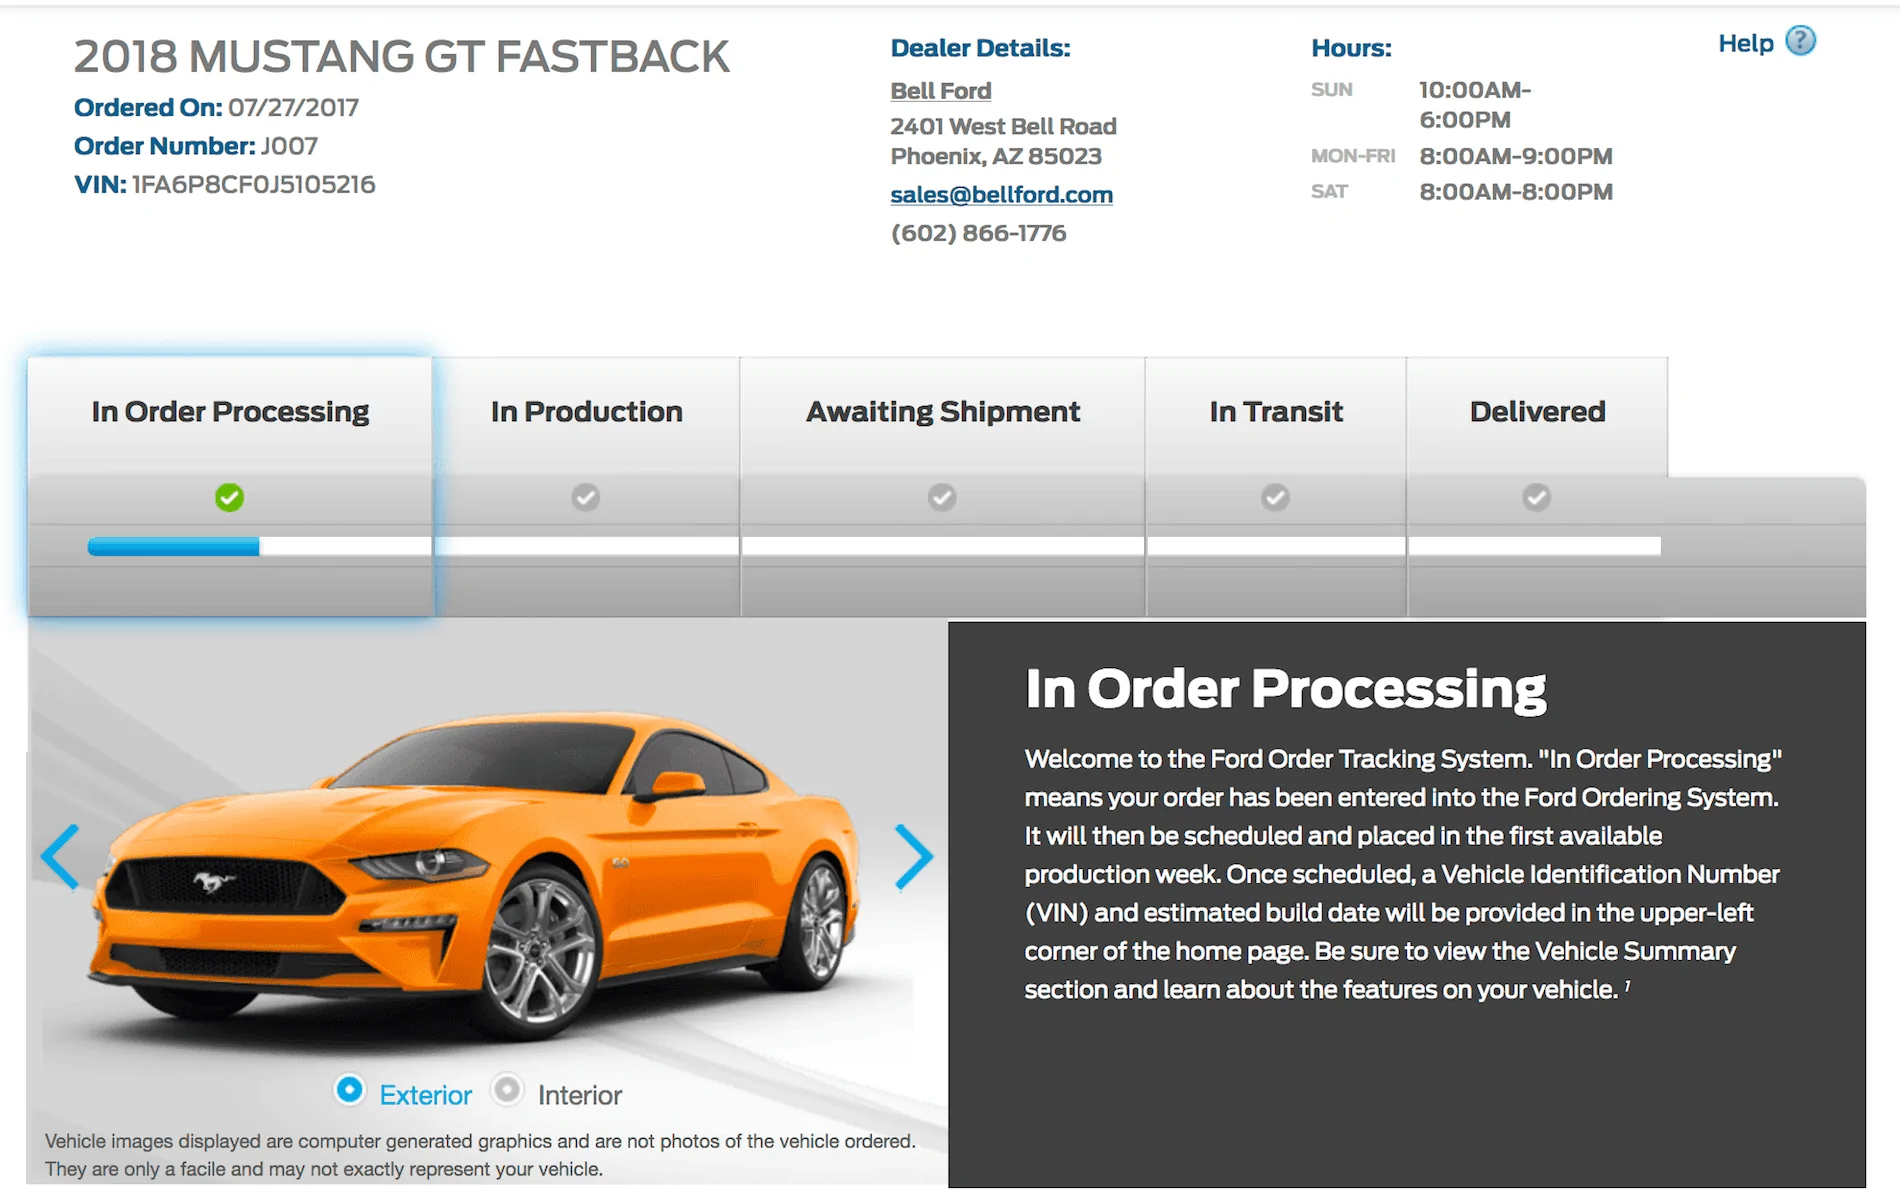
Task: Click the Hours heading
Action: point(1351,48)
